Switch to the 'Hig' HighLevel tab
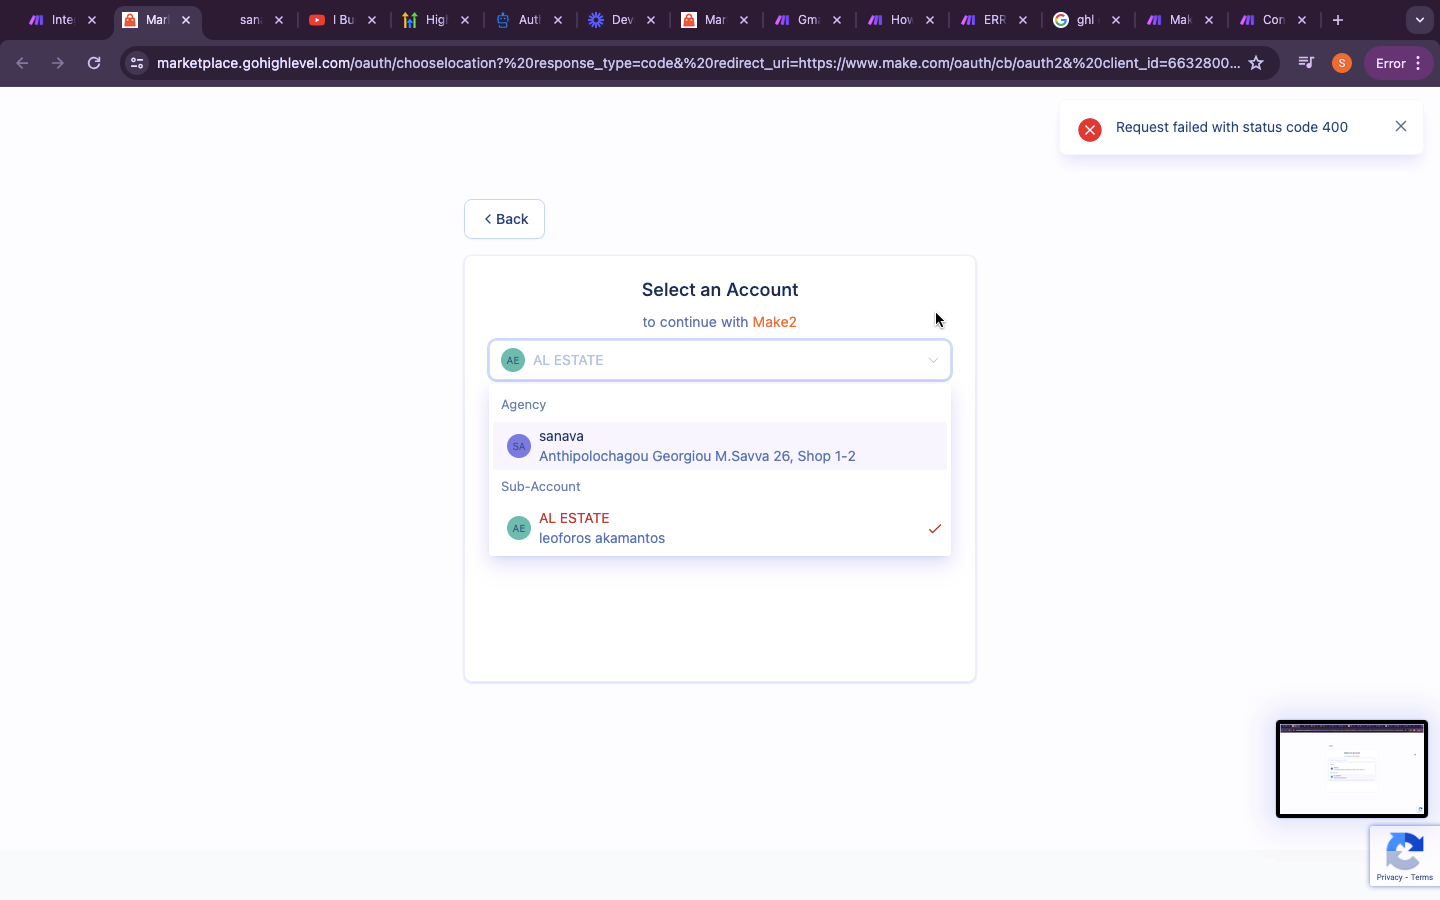 pos(434,20)
